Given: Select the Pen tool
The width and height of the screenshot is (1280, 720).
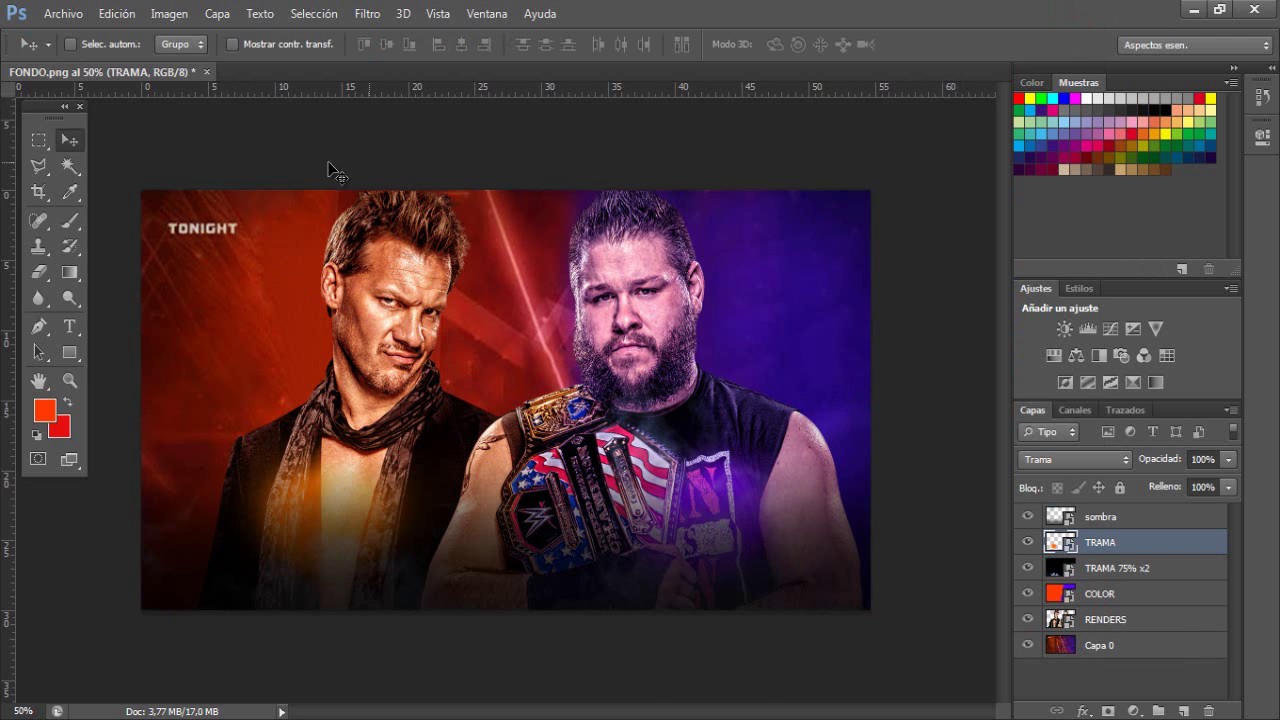Looking at the screenshot, I should tap(39, 326).
